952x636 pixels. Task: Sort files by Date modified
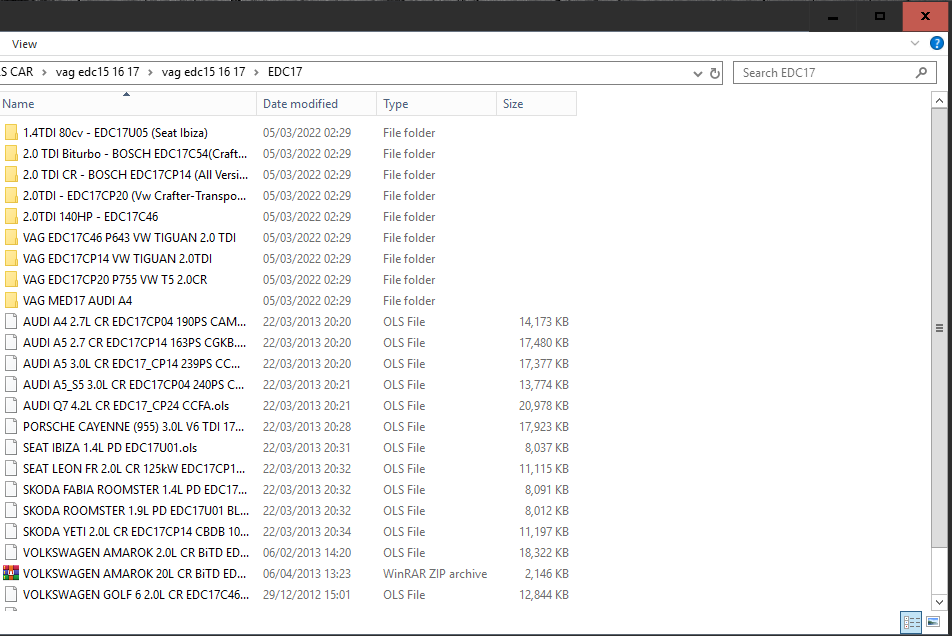301,103
